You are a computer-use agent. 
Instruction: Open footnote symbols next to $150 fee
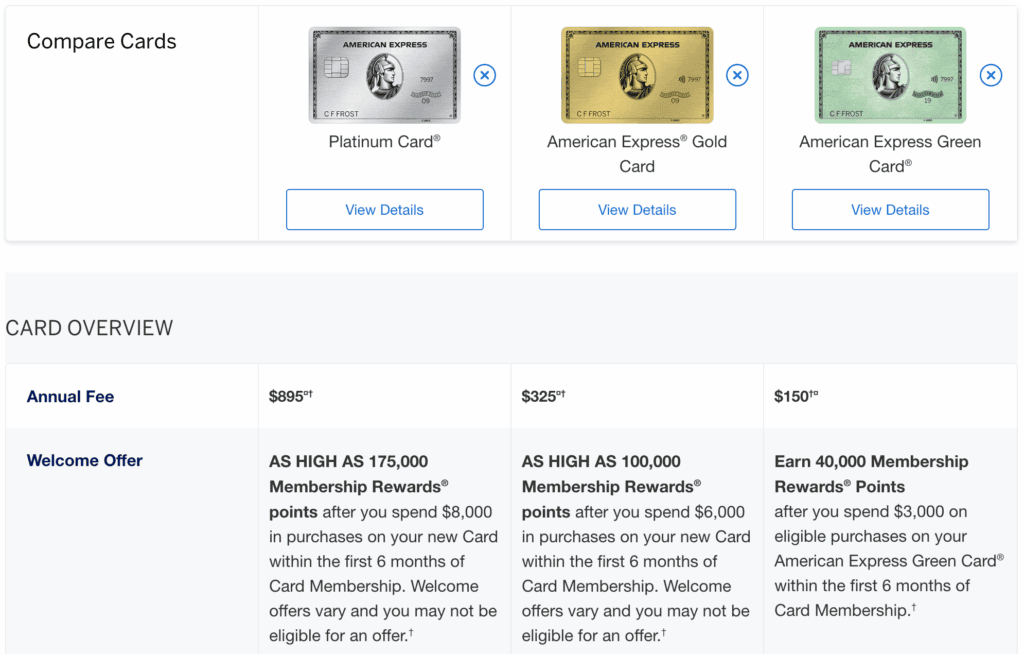814,393
